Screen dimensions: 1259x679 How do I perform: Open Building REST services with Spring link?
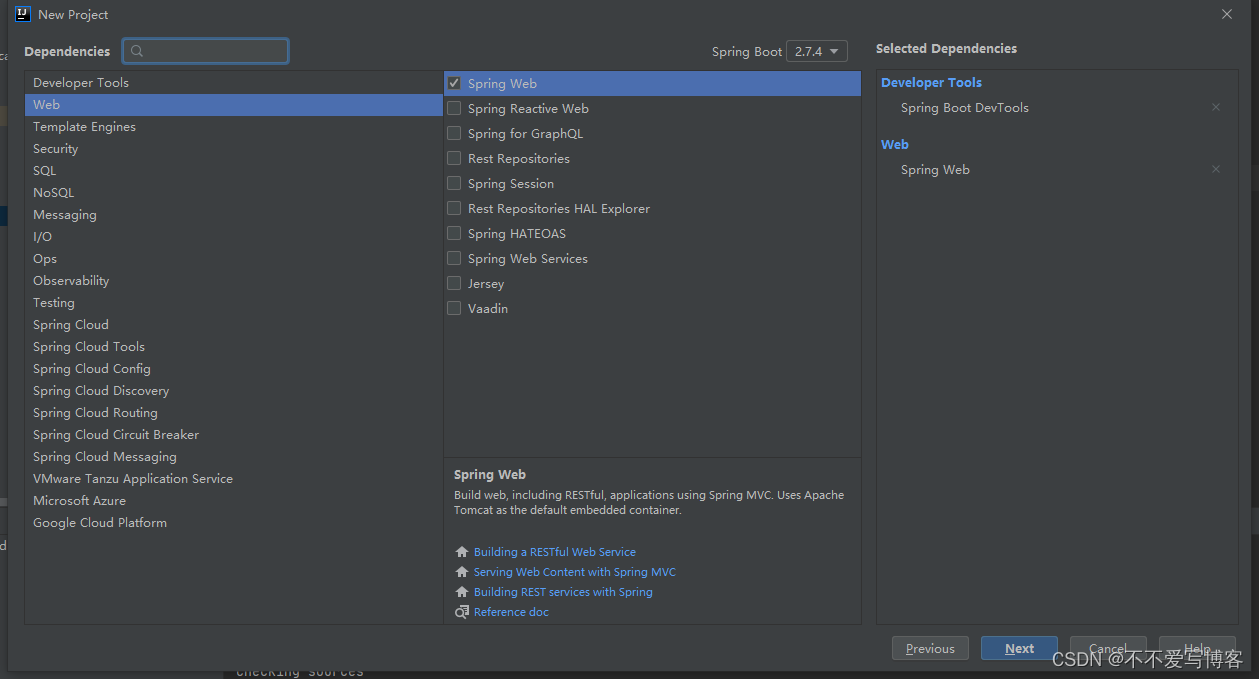(563, 592)
